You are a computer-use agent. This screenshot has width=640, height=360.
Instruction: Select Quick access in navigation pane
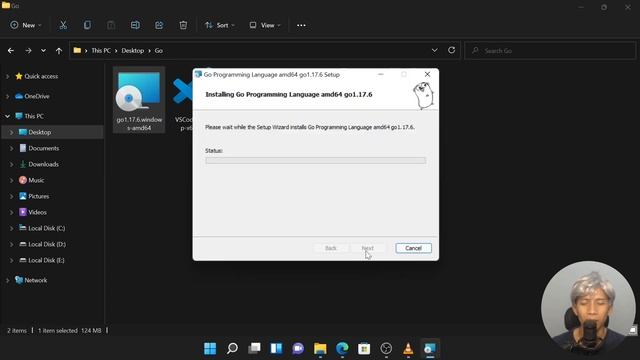click(41, 76)
